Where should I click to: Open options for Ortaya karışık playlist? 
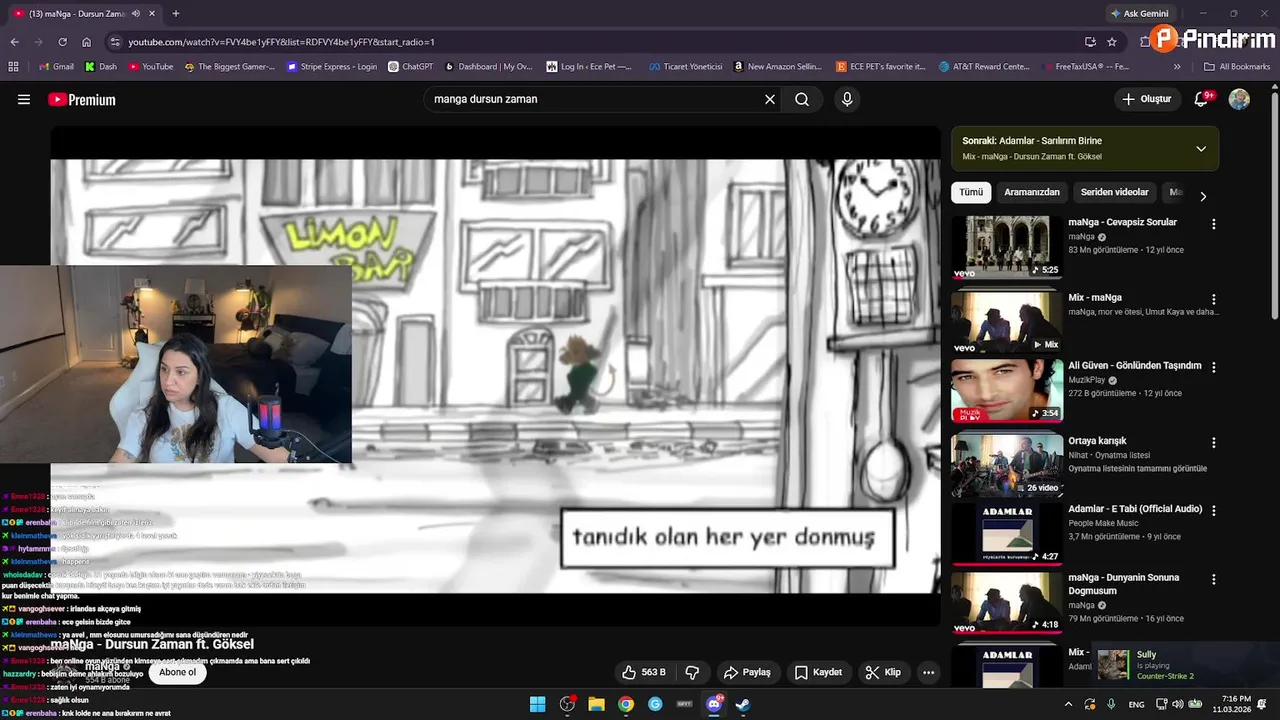1214,442
